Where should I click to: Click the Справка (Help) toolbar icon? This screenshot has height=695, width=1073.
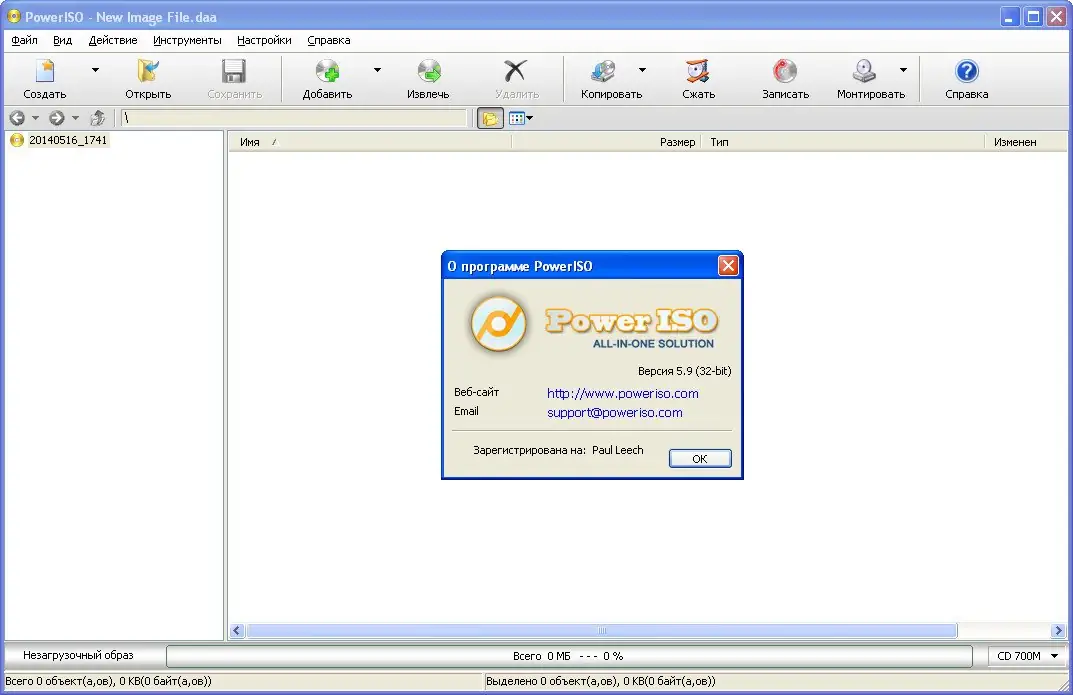(x=966, y=71)
